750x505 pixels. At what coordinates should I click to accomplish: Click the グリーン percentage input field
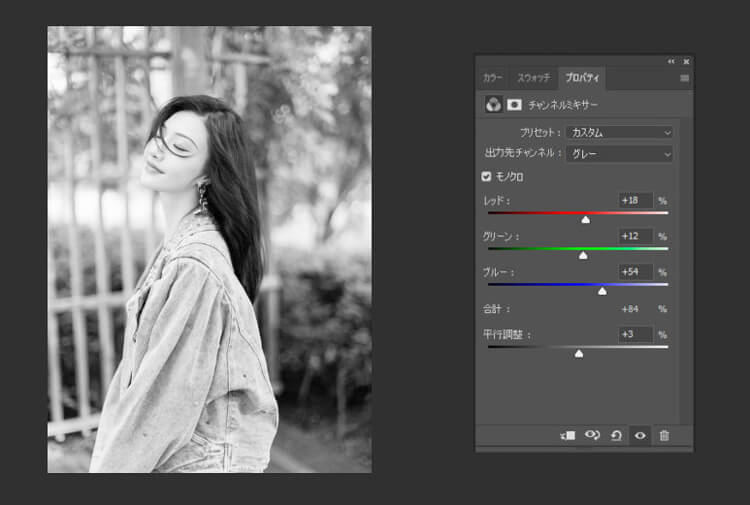[635, 236]
